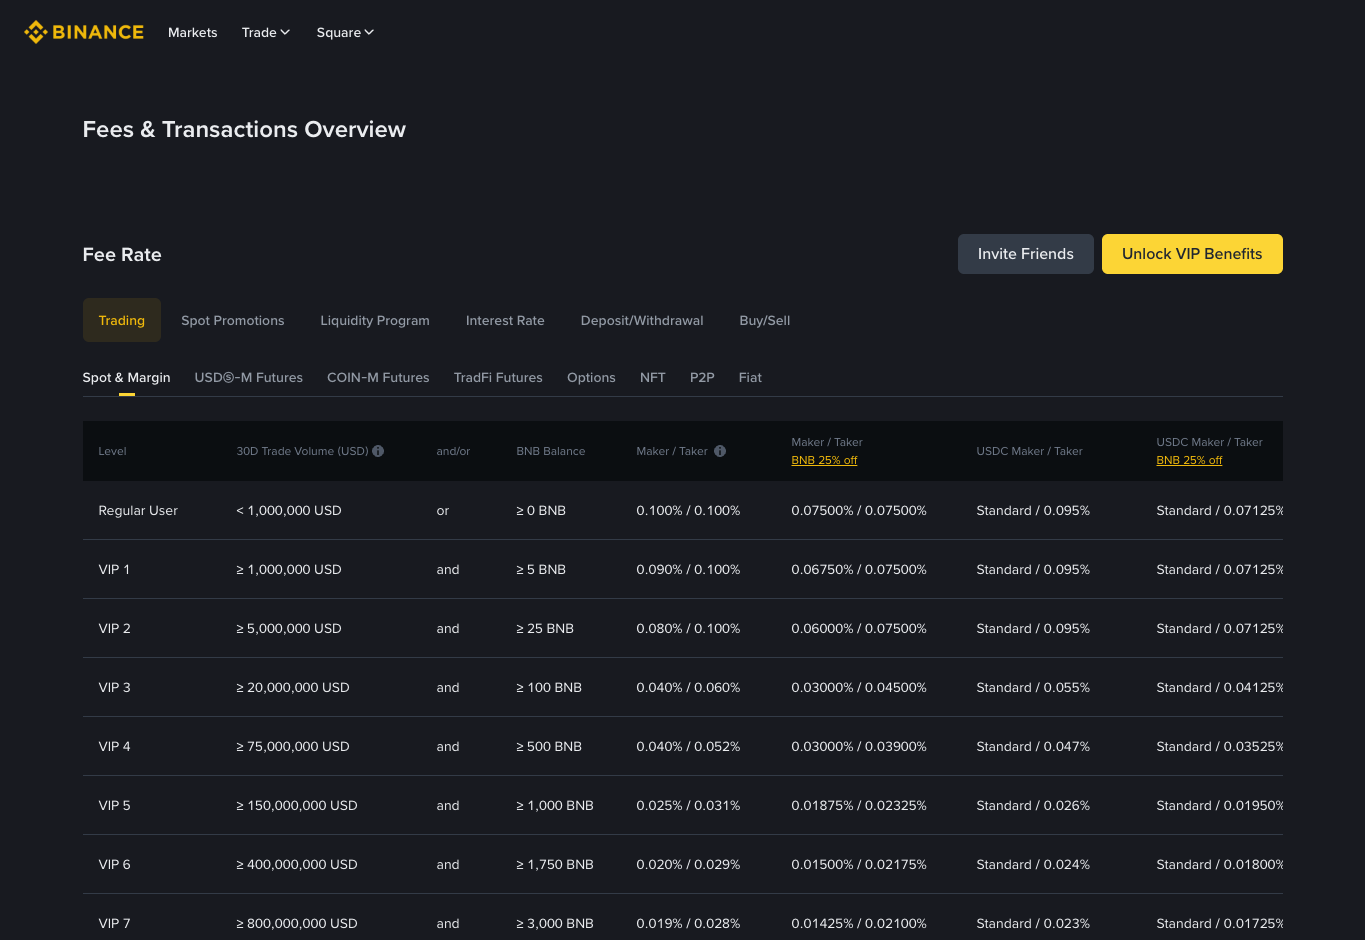Image resolution: width=1365 pixels, height=940 pixels.
Task: Click the ≥ 800,000,000 USD volume cell
Action: pos(297,924)
